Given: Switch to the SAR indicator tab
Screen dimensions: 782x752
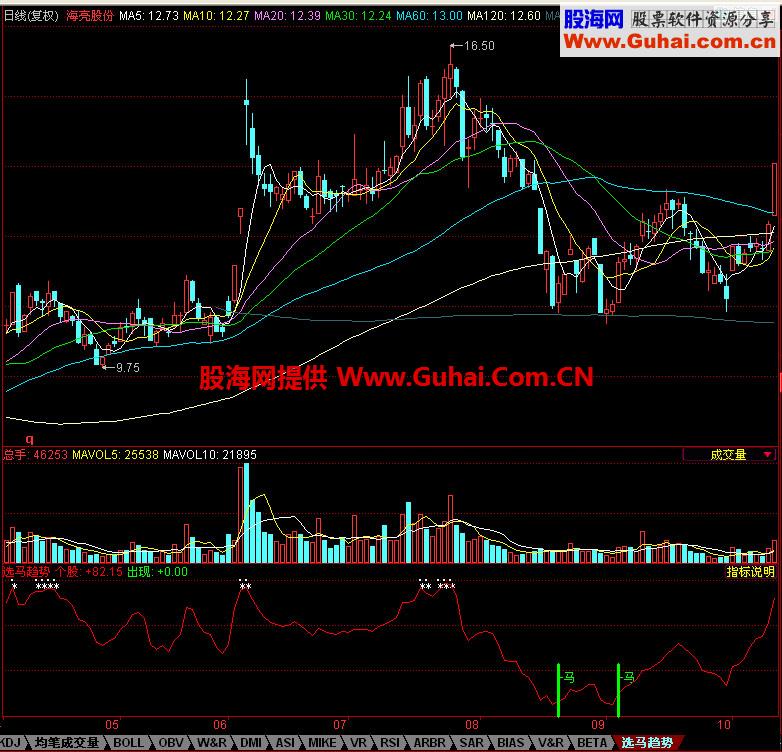Looking at the screenshot, I should 471,742.
